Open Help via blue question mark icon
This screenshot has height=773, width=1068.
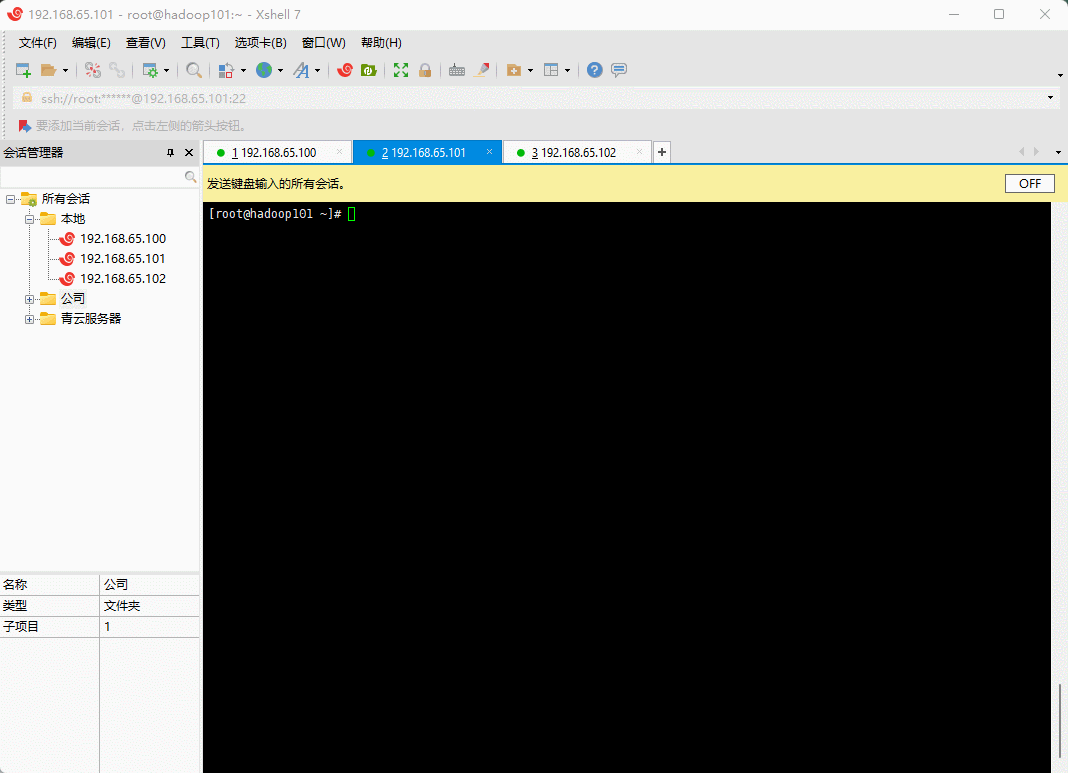click(595, 70)
